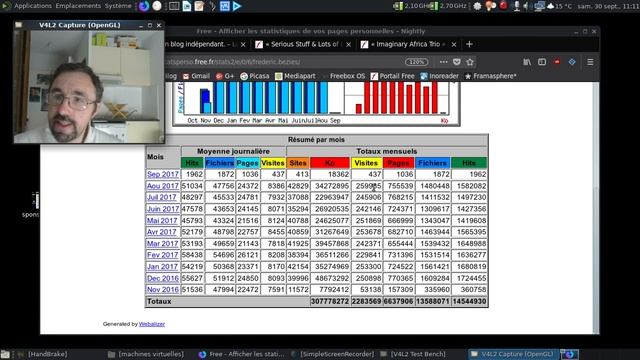Screen dimensions: 640x360
Task: Click the 2.70 GHz CPU frequency indicator
Action: tap(448, 6)
